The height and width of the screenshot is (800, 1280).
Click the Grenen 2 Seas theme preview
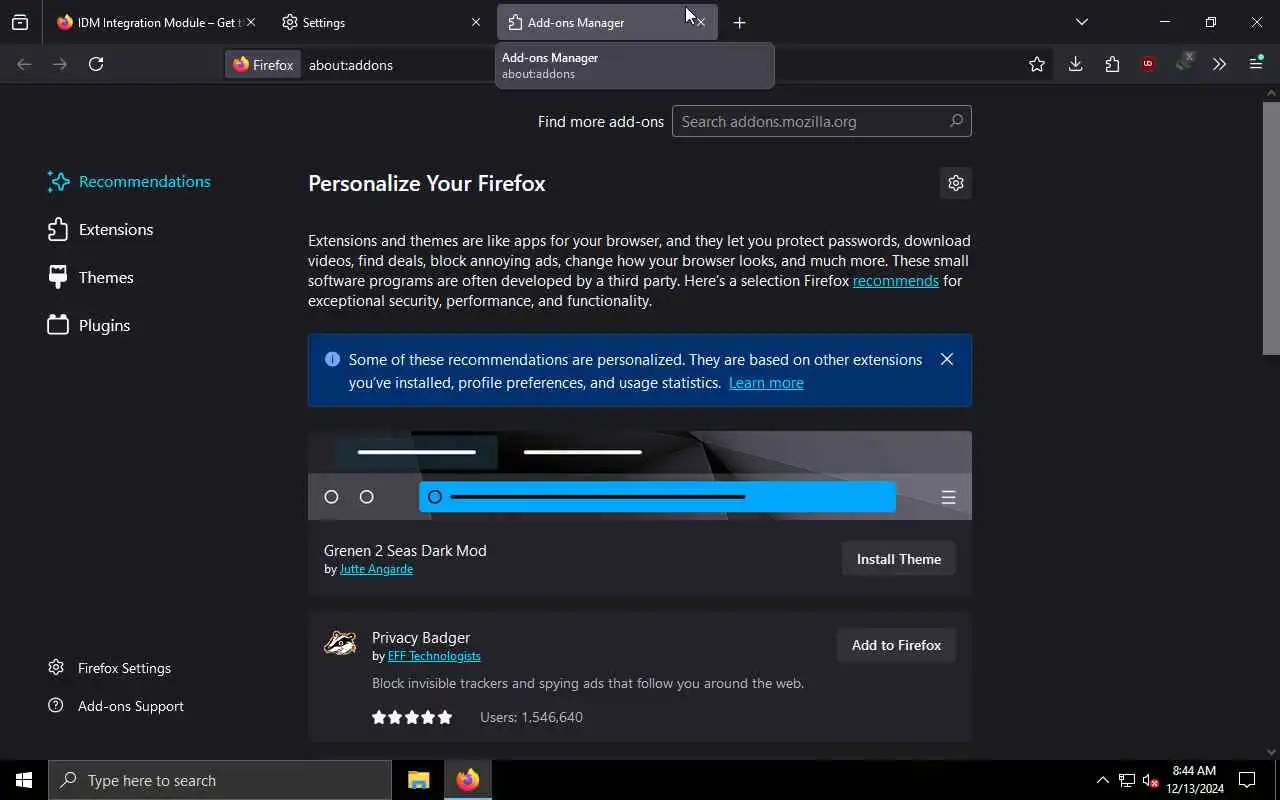coord(640,475)
